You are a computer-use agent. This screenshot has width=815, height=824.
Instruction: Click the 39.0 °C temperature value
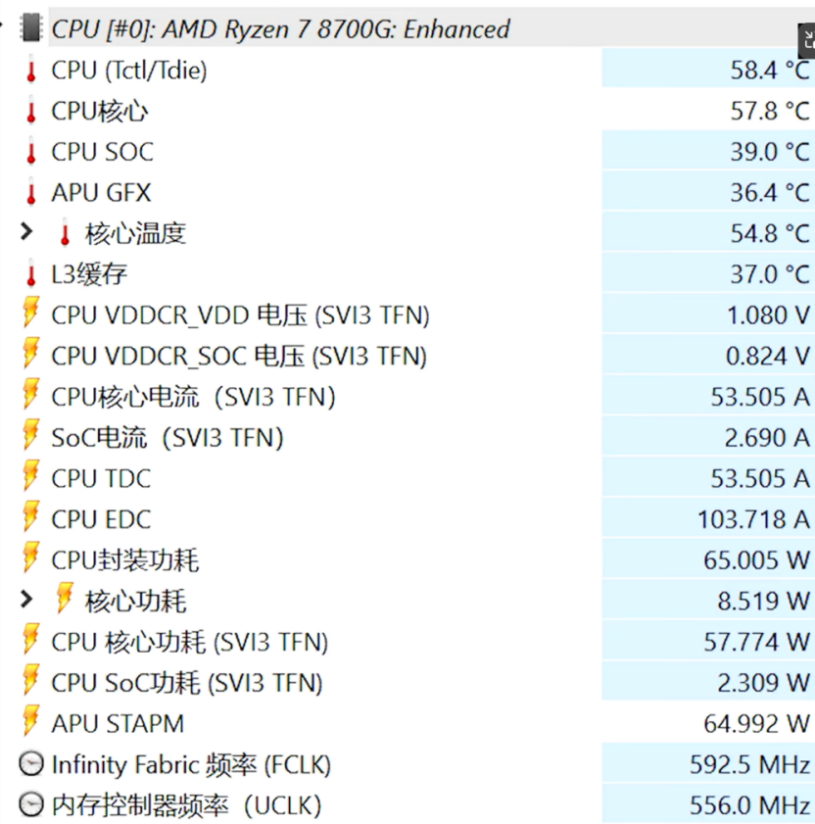[770, 152]
